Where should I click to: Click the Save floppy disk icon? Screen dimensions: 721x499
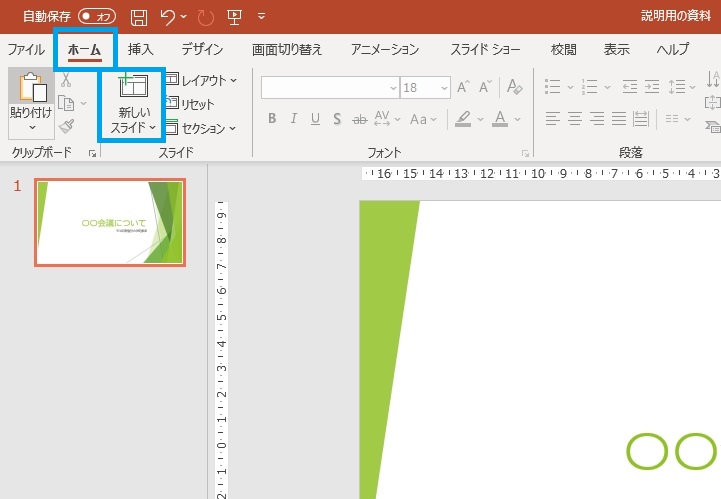pos(139,17)
